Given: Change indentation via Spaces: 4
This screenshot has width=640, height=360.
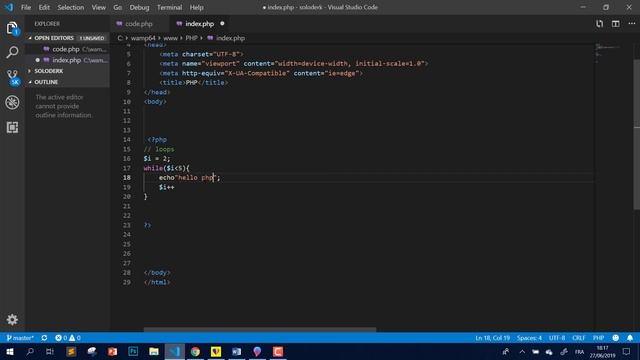Looking at the screenshot, I should click(529, 338).
